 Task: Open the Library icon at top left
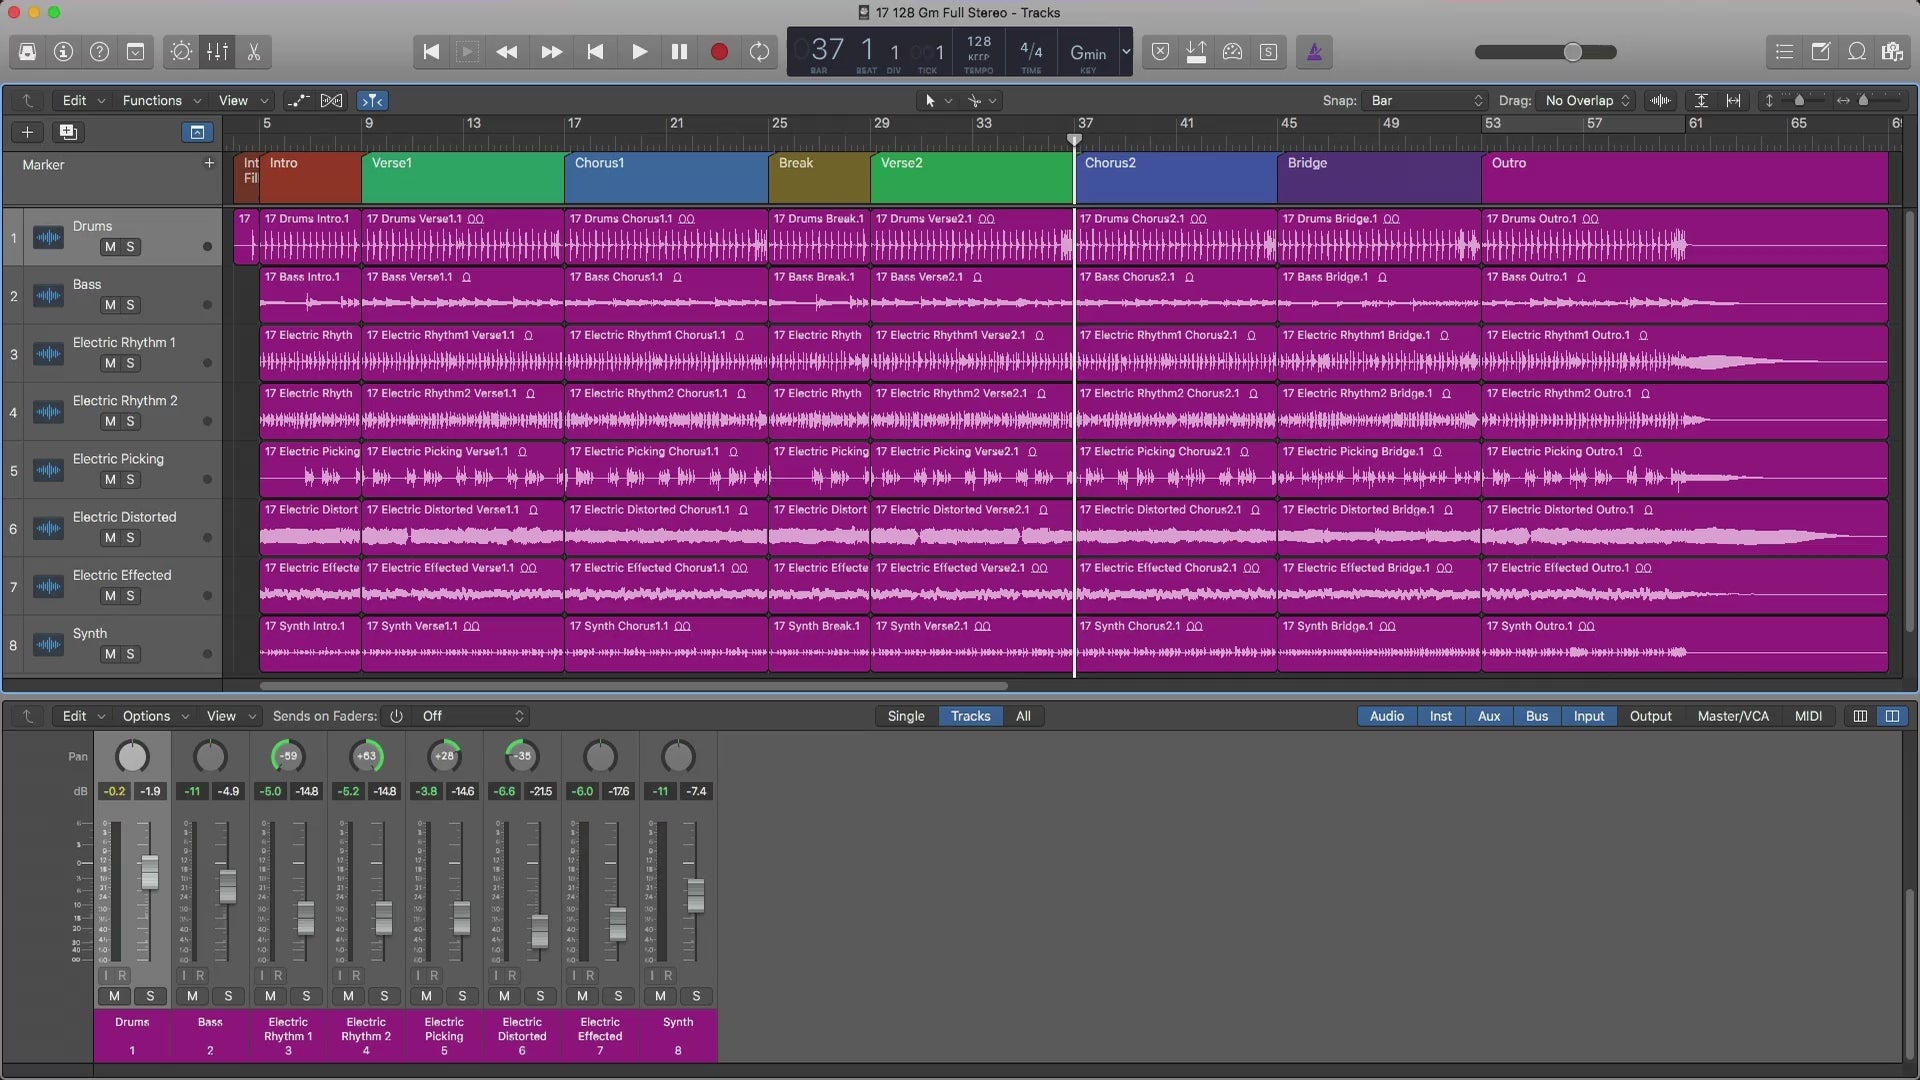tap(27, 52)
